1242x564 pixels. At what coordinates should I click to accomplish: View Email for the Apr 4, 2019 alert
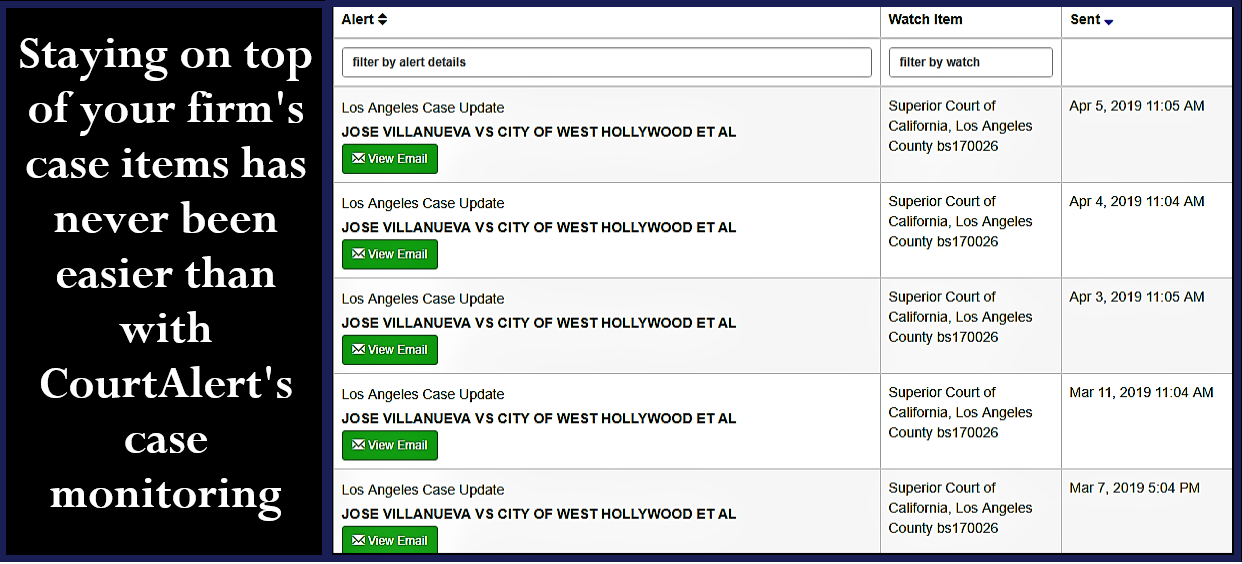(x=390, y=254)
